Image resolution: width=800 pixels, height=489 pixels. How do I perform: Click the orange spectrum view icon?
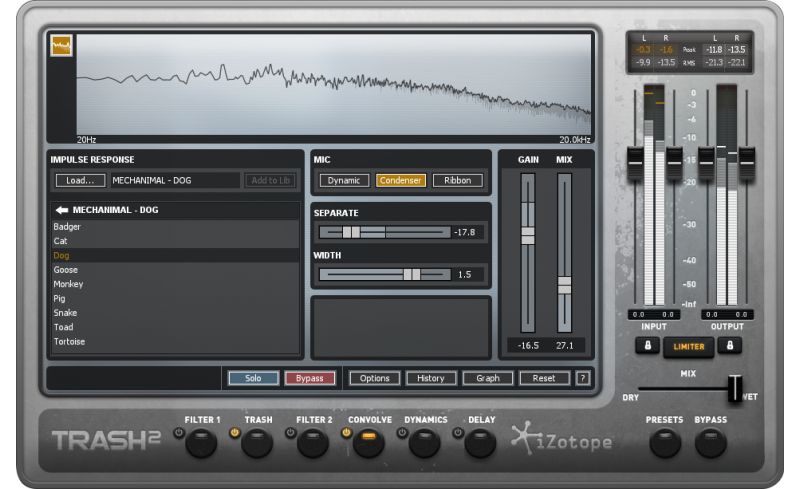pos(61,45)
